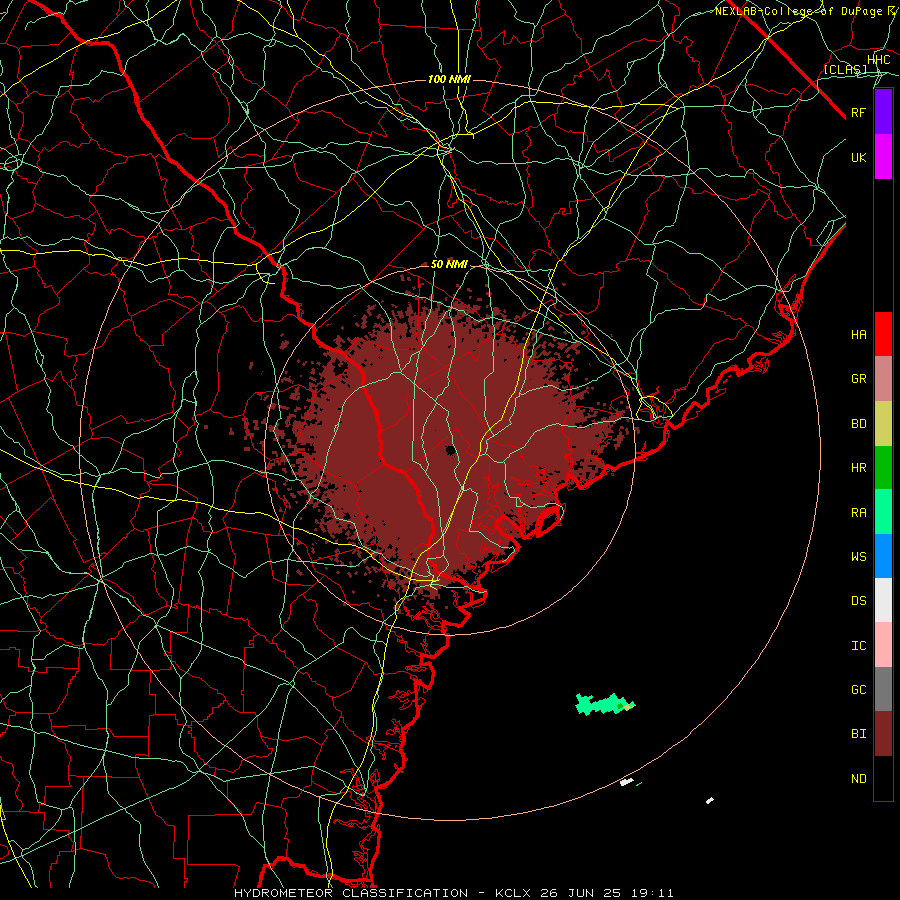Click the GC legend label

point(859,689)
